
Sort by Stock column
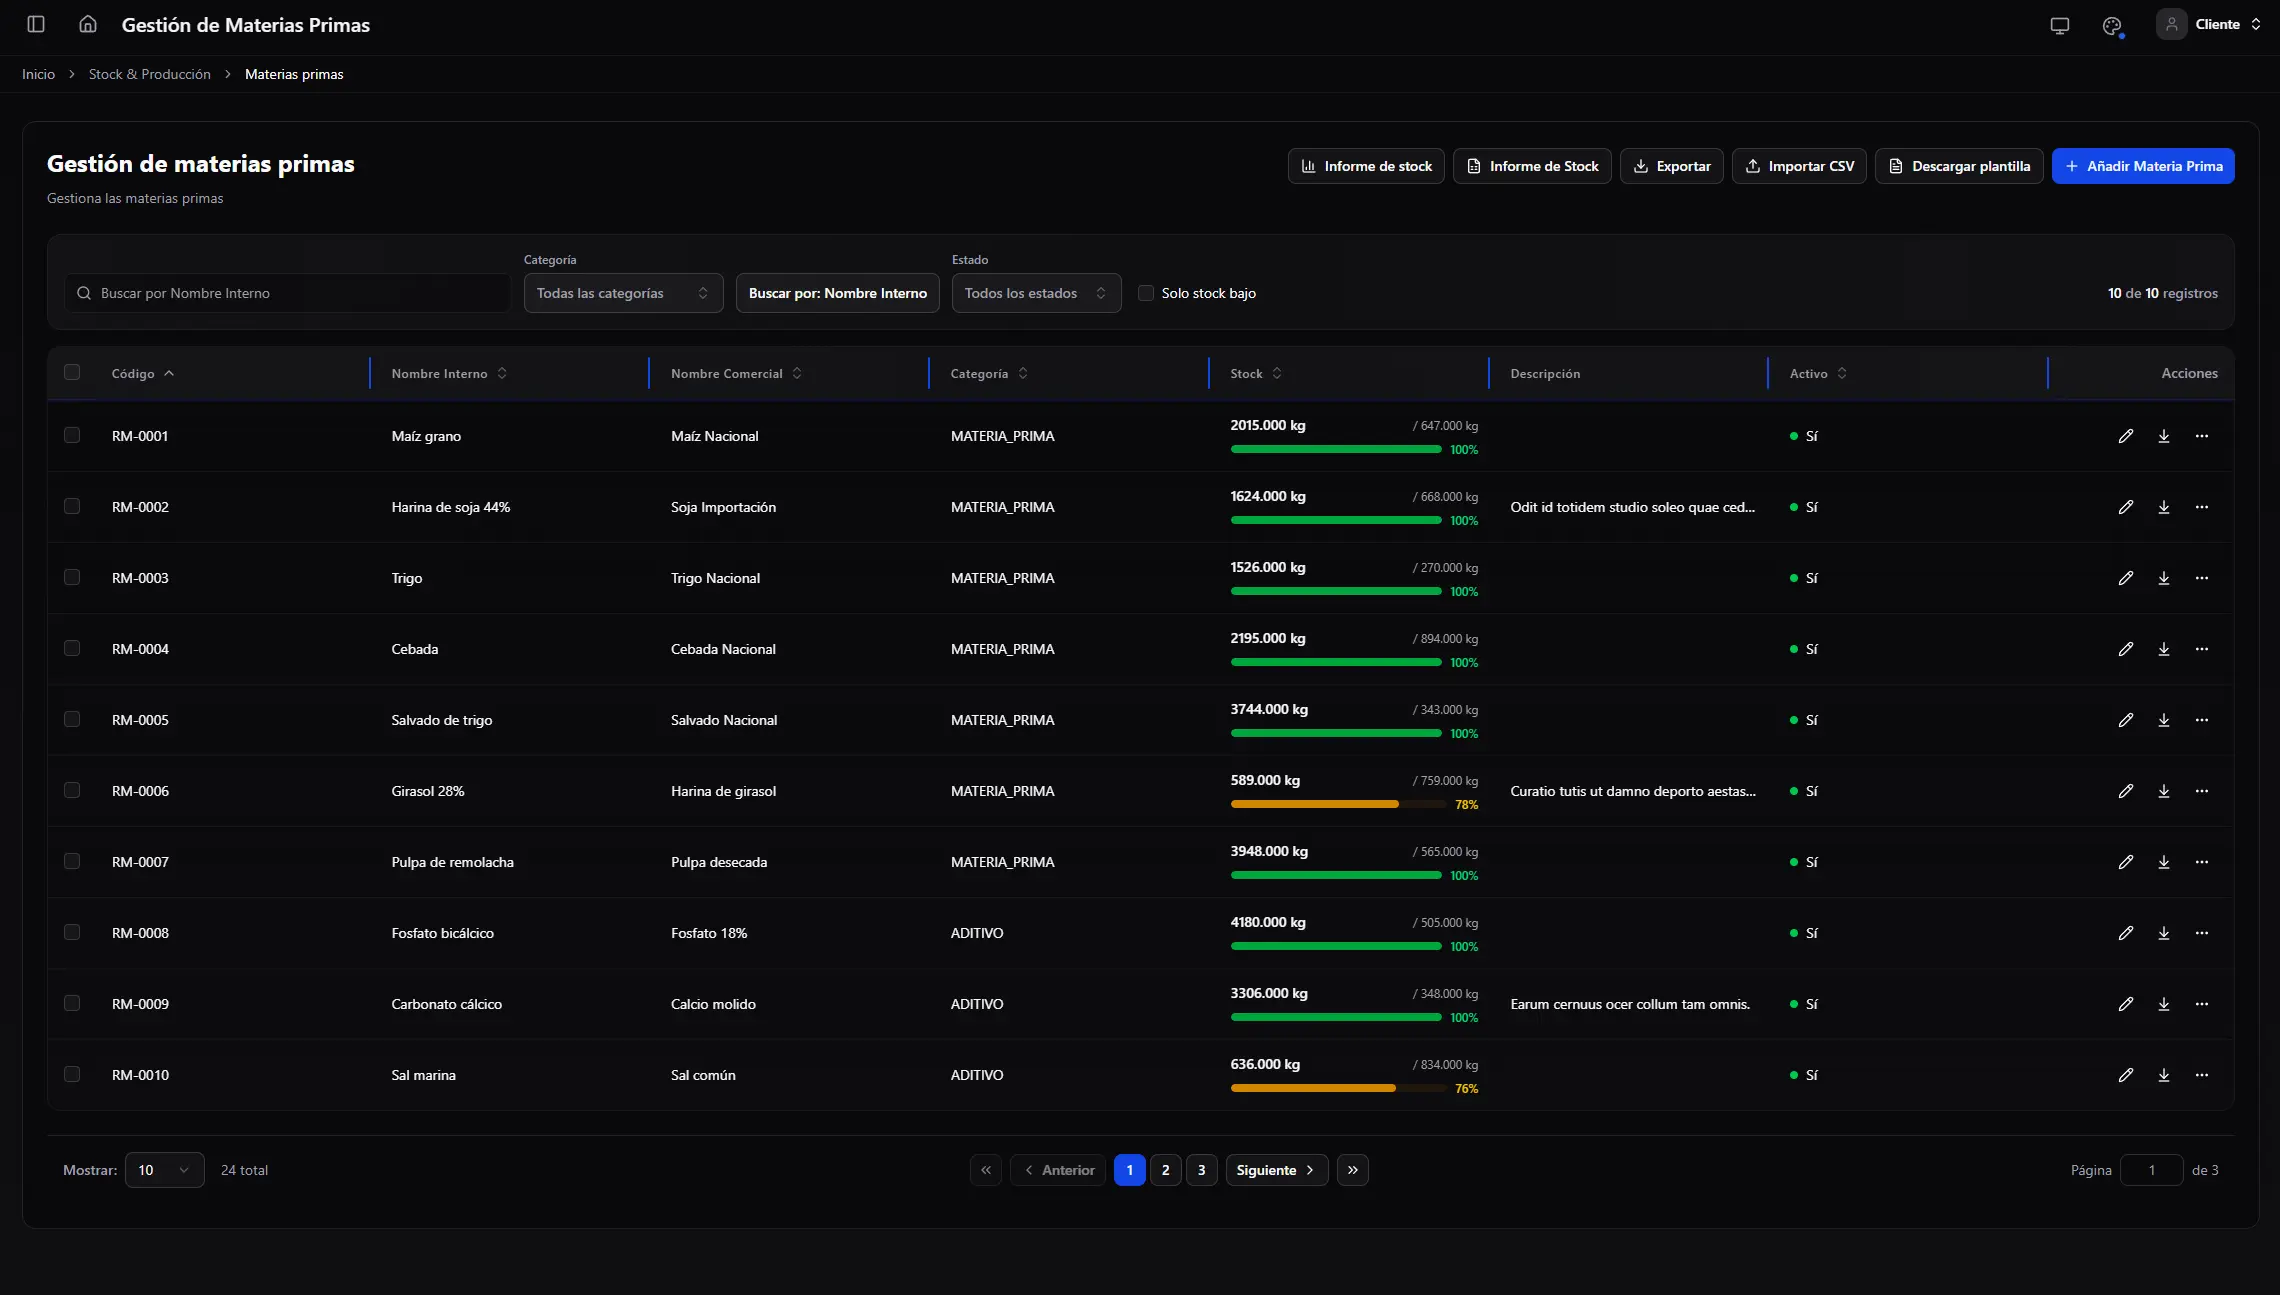click(x=1256, y=373)
